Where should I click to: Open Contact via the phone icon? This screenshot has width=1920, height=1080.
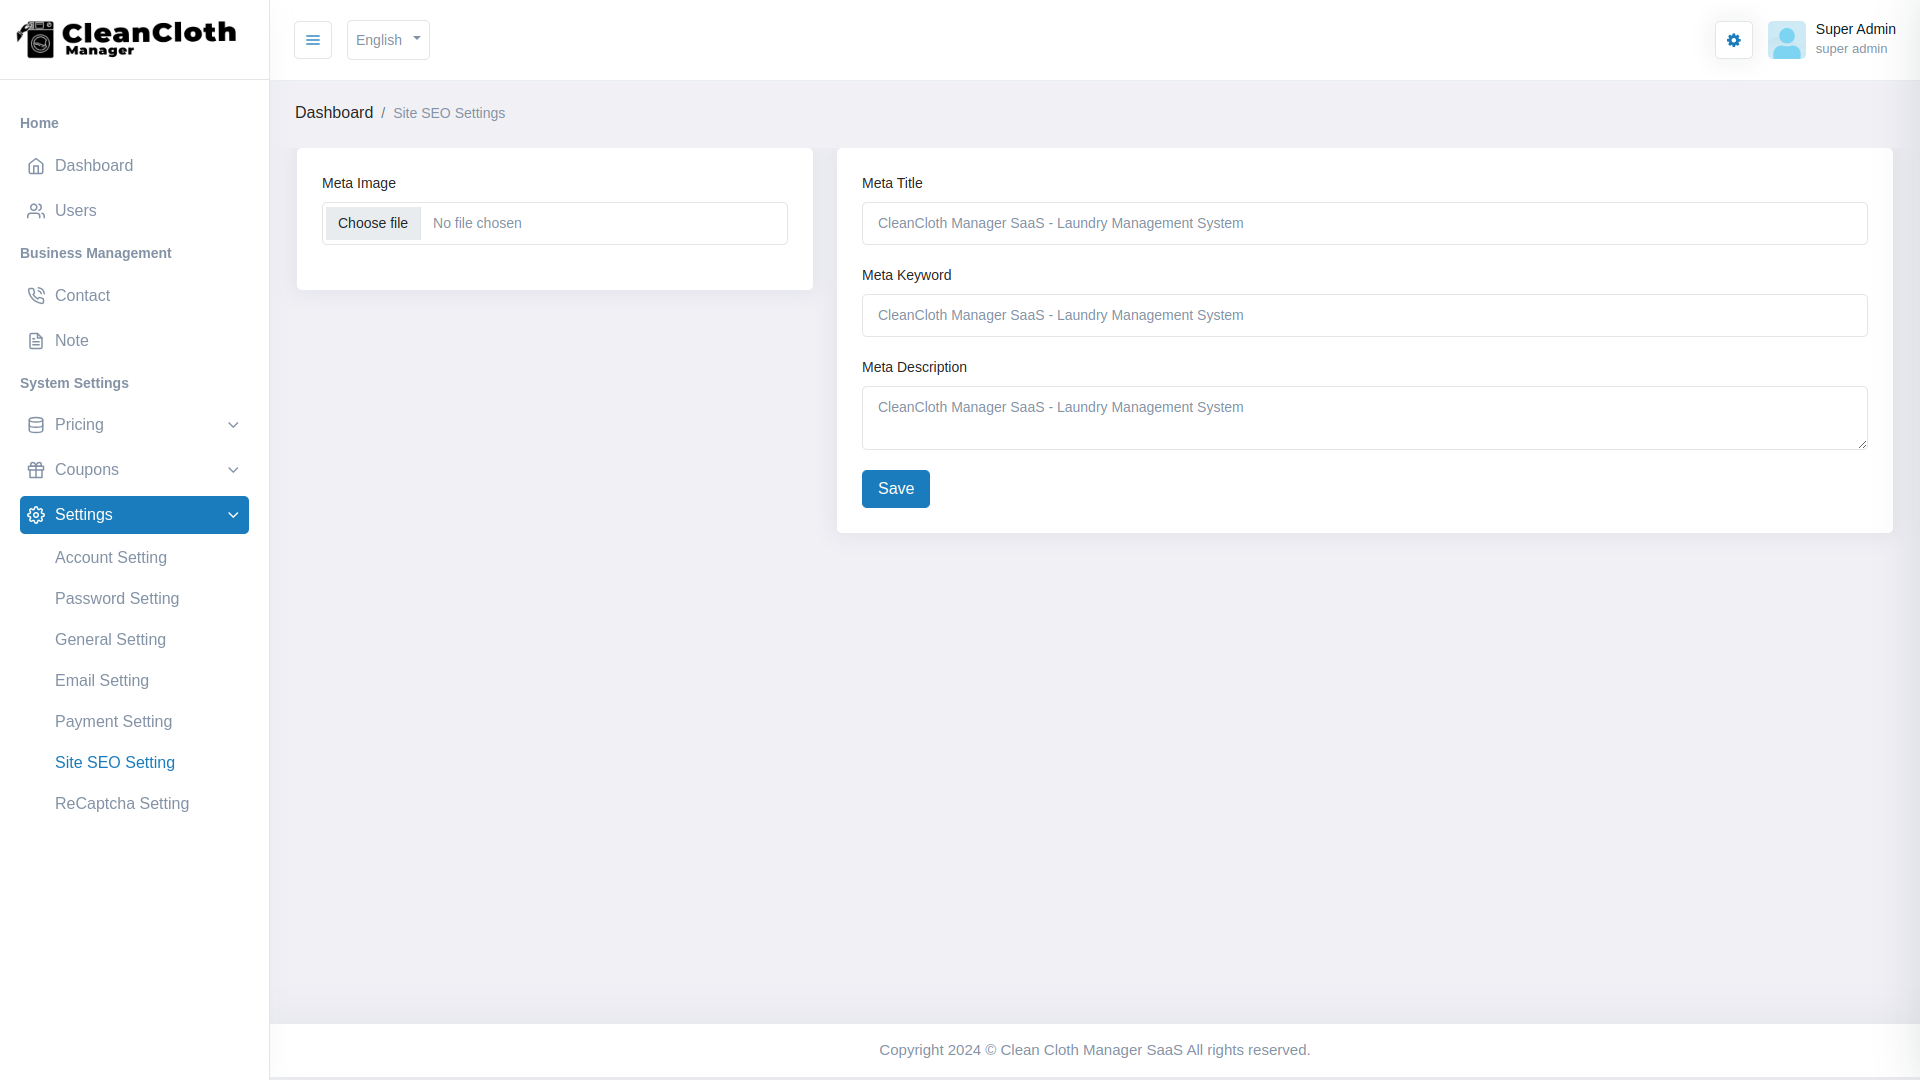tap(36, 296)
